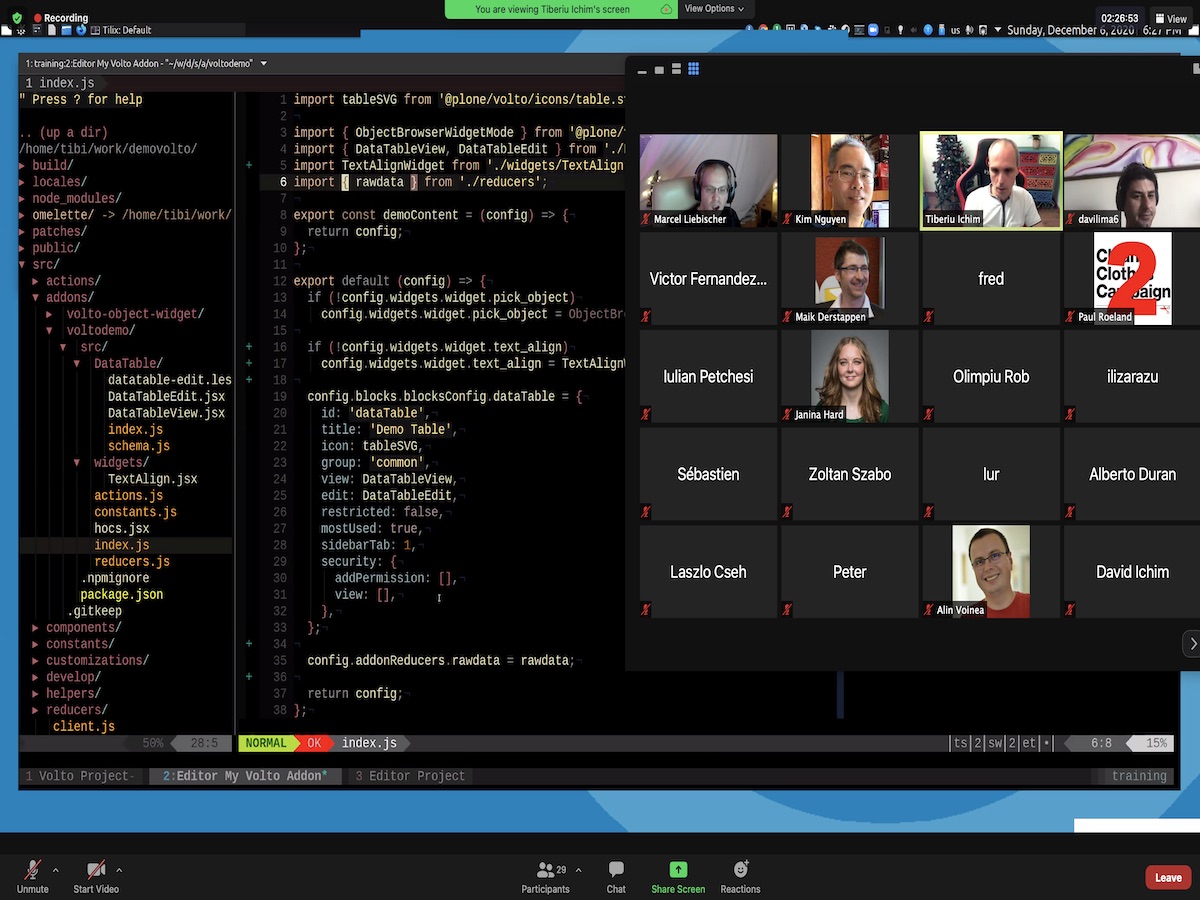Select Alin Voinea's profile photo tile

click(991, 572)
